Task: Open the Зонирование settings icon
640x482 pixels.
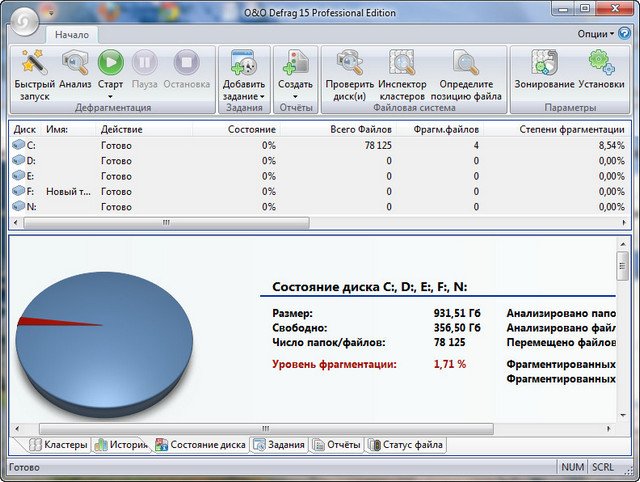Action: click(544, 62)
